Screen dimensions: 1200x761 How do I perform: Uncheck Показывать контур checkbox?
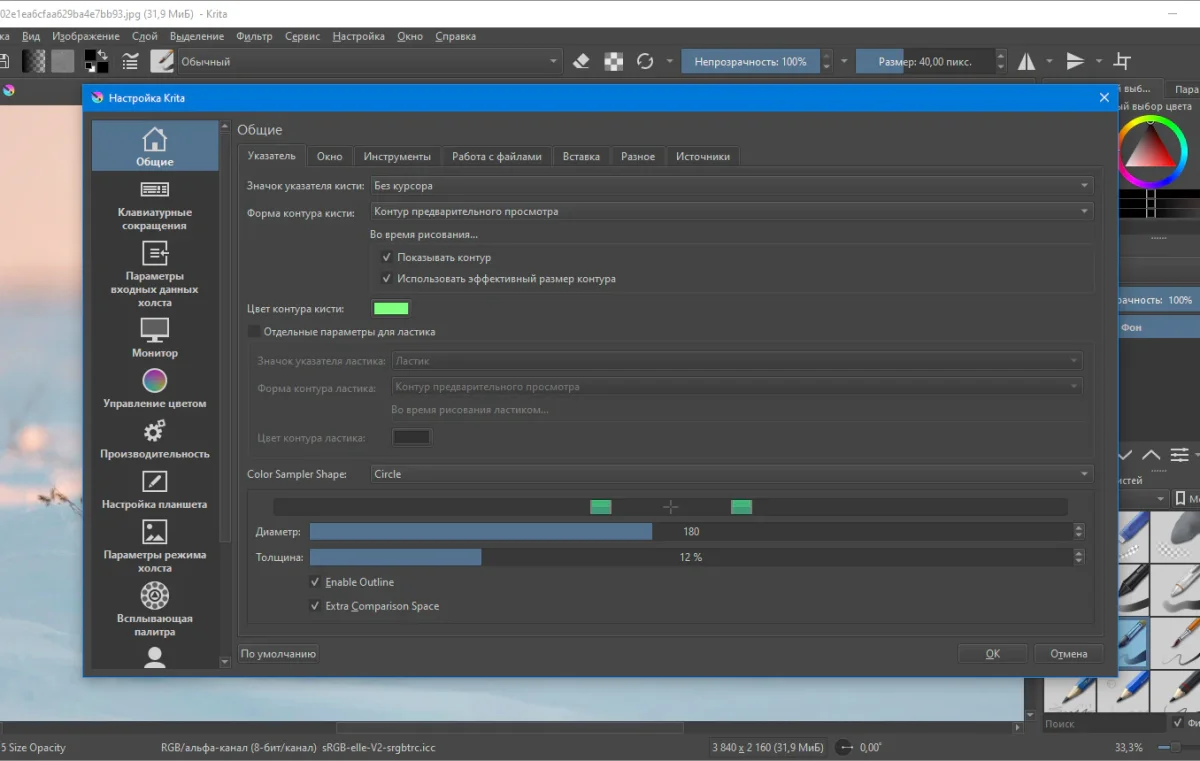click(x=387, y=258)
